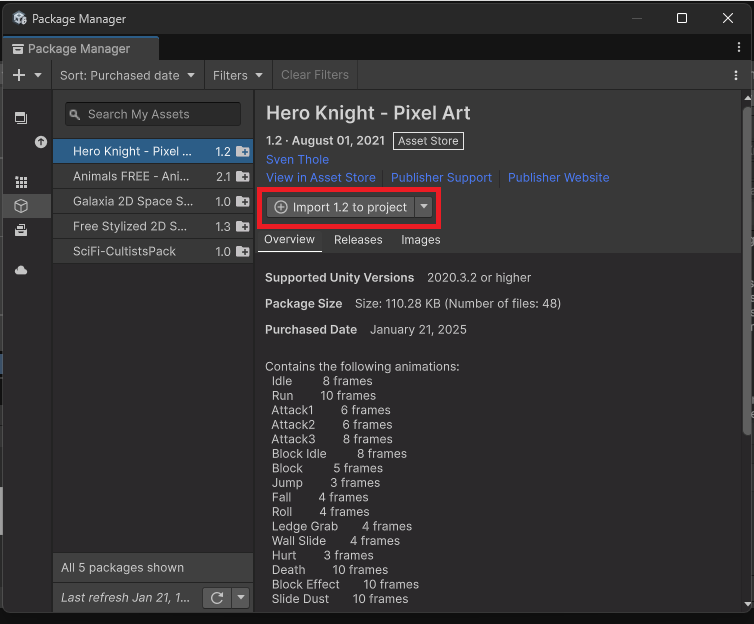Select the Built-in packages sidebar icon
The image size is (754, 624).
click(x=21, y=230)
